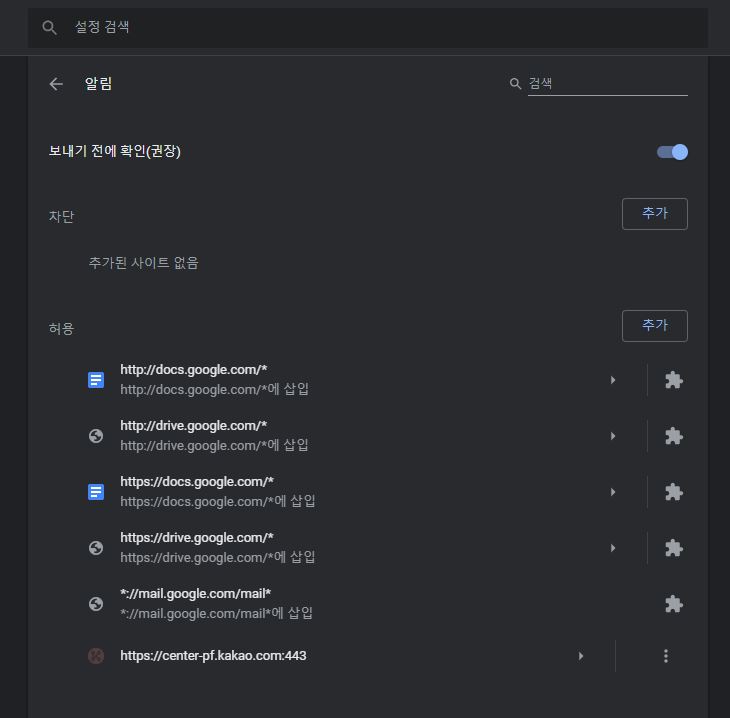Click the extension puzzle icon for http://drive.google.com
730x718 pixels.
[674, 436]
